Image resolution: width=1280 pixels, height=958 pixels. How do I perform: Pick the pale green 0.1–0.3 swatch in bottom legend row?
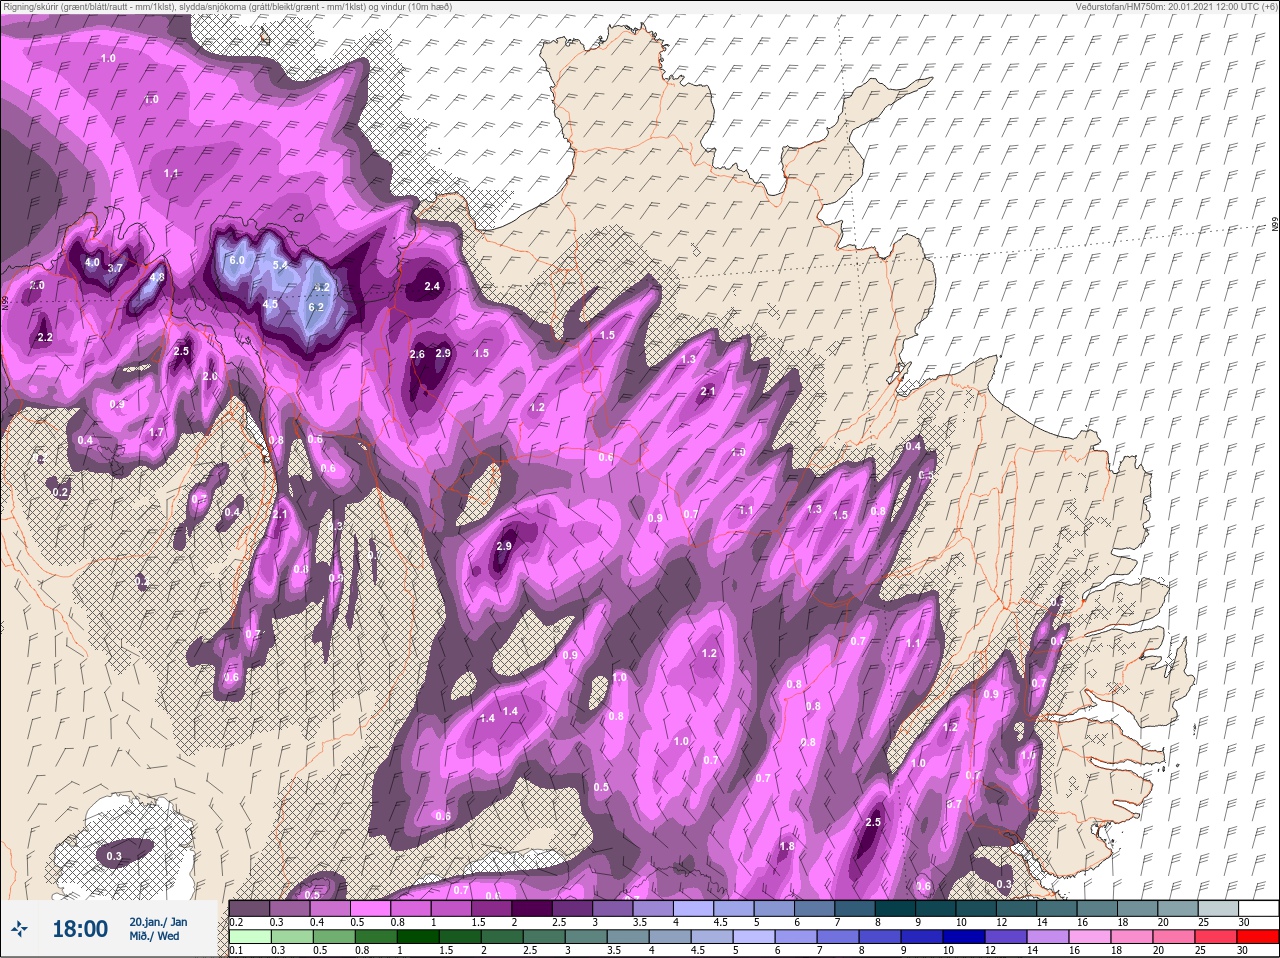click(x=249, y=937)
